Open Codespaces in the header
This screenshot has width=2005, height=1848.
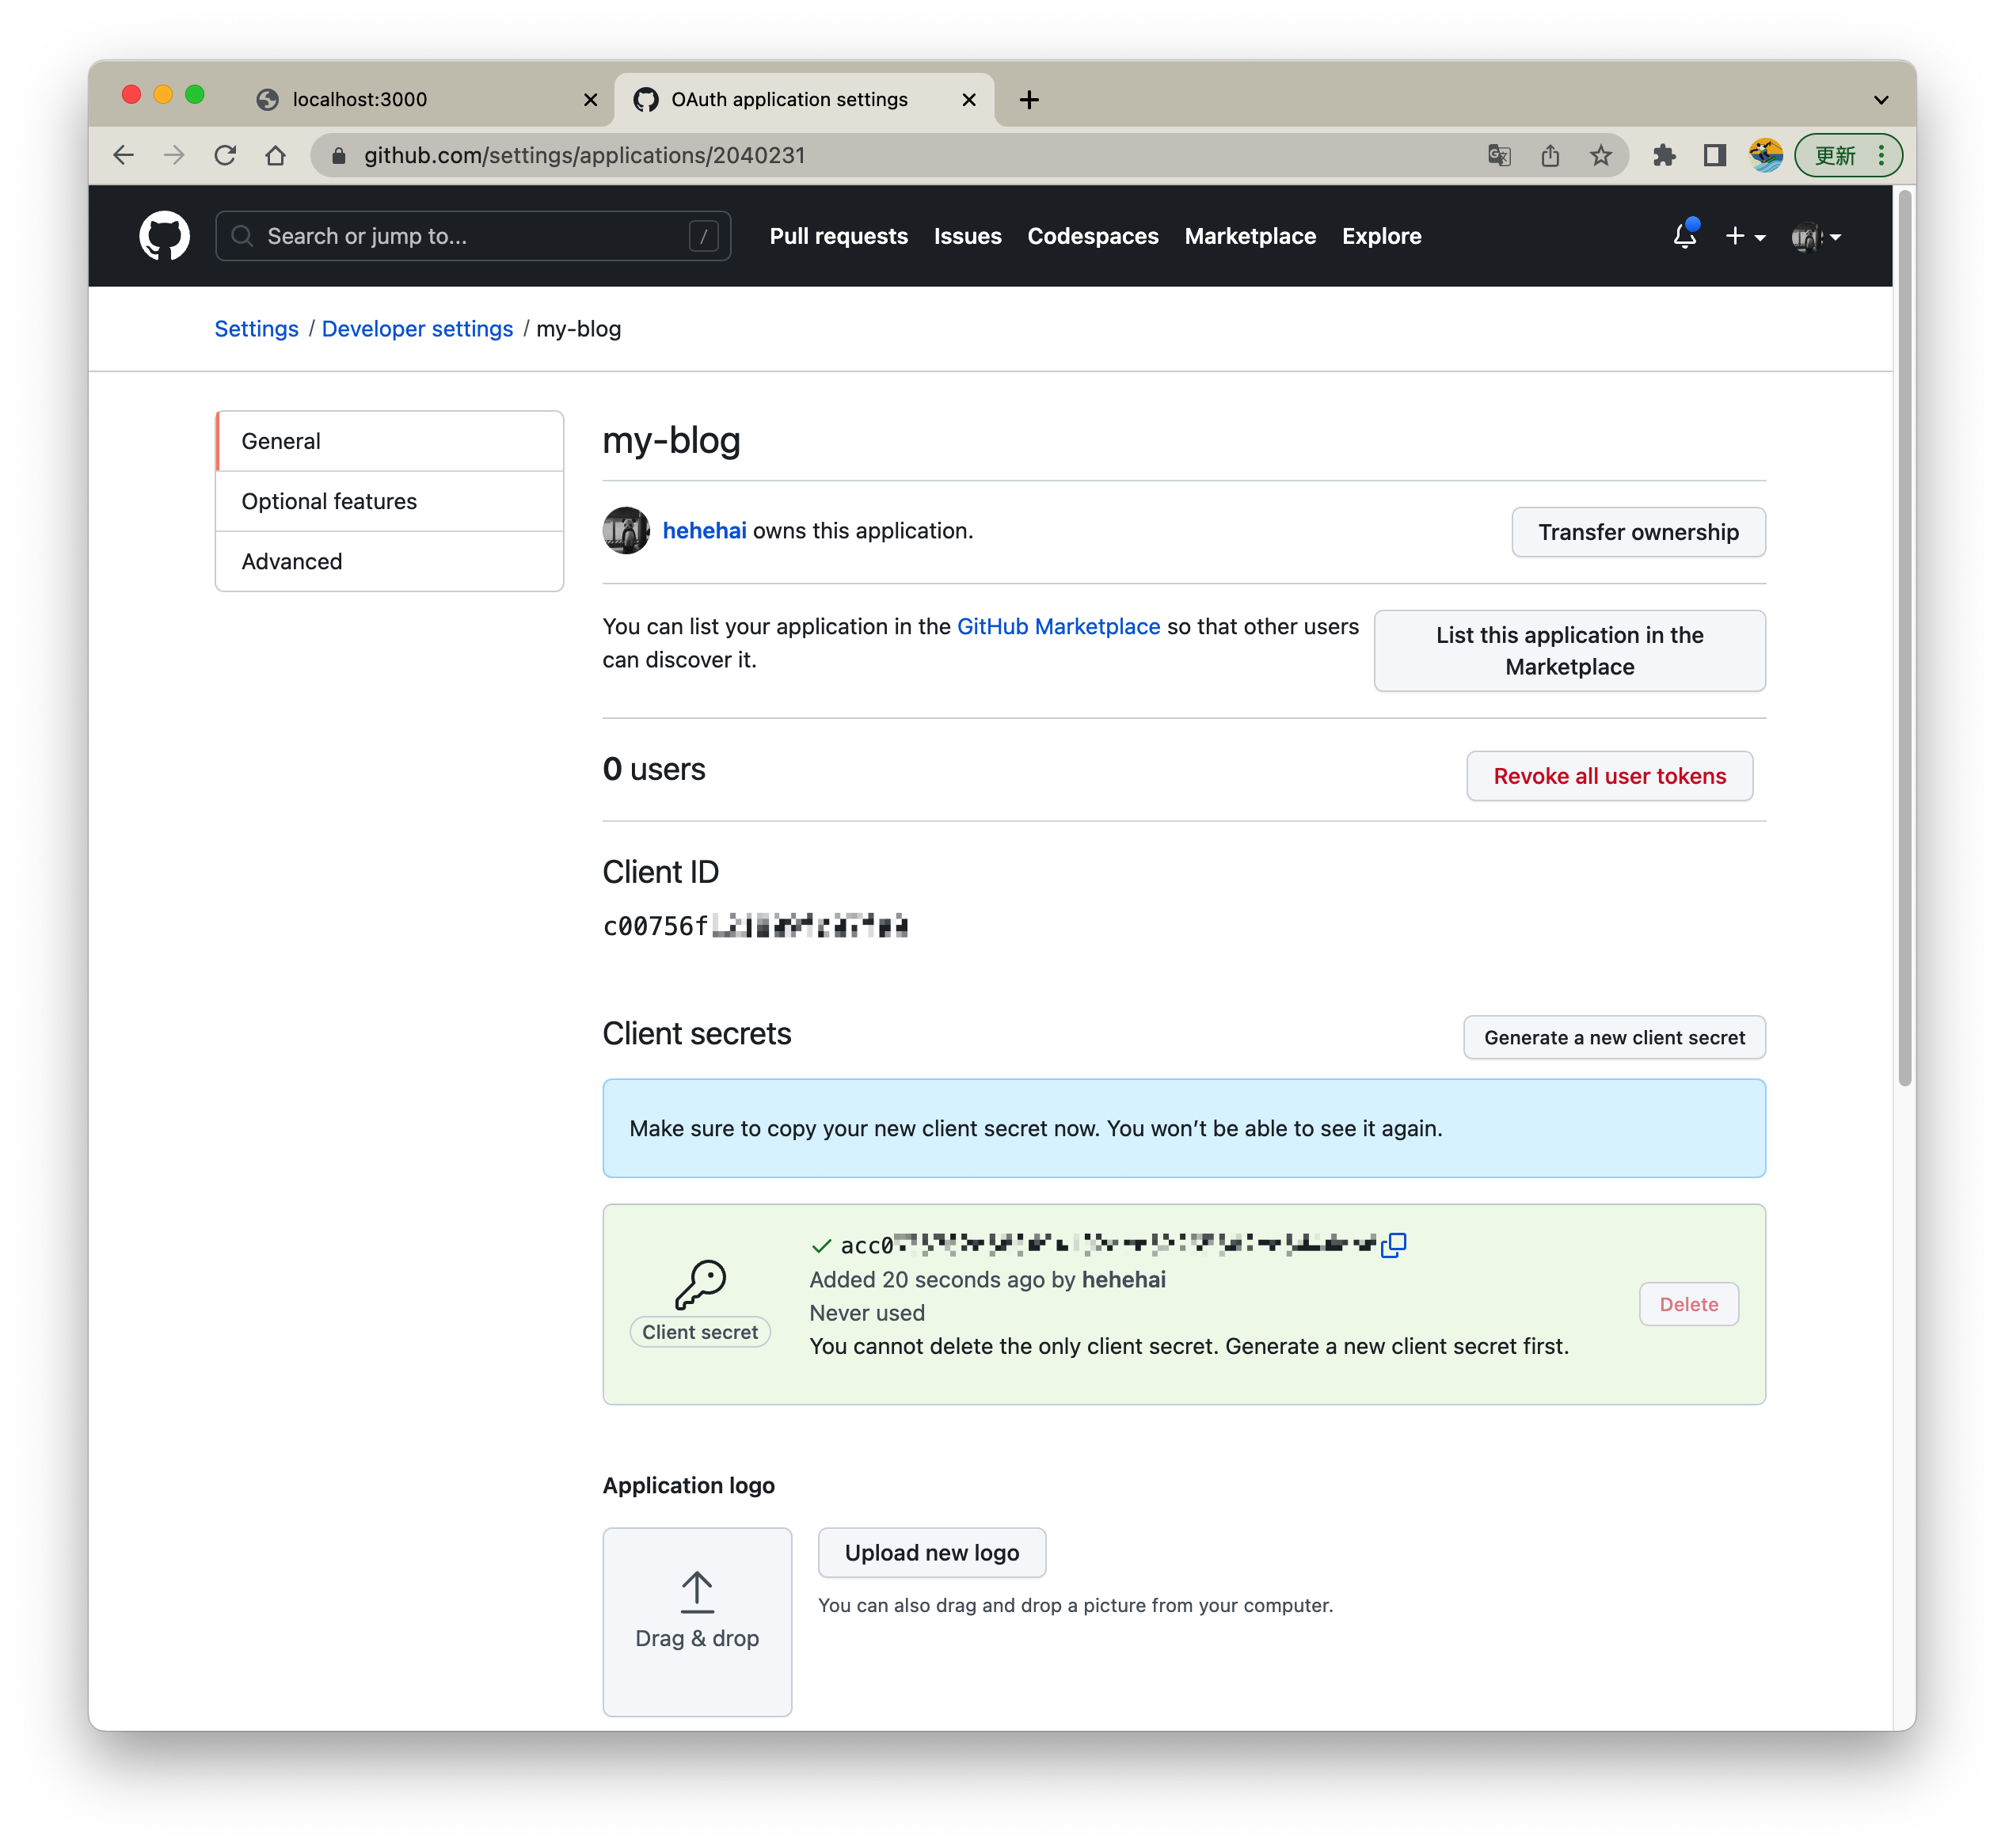[x=1093, y=236]
